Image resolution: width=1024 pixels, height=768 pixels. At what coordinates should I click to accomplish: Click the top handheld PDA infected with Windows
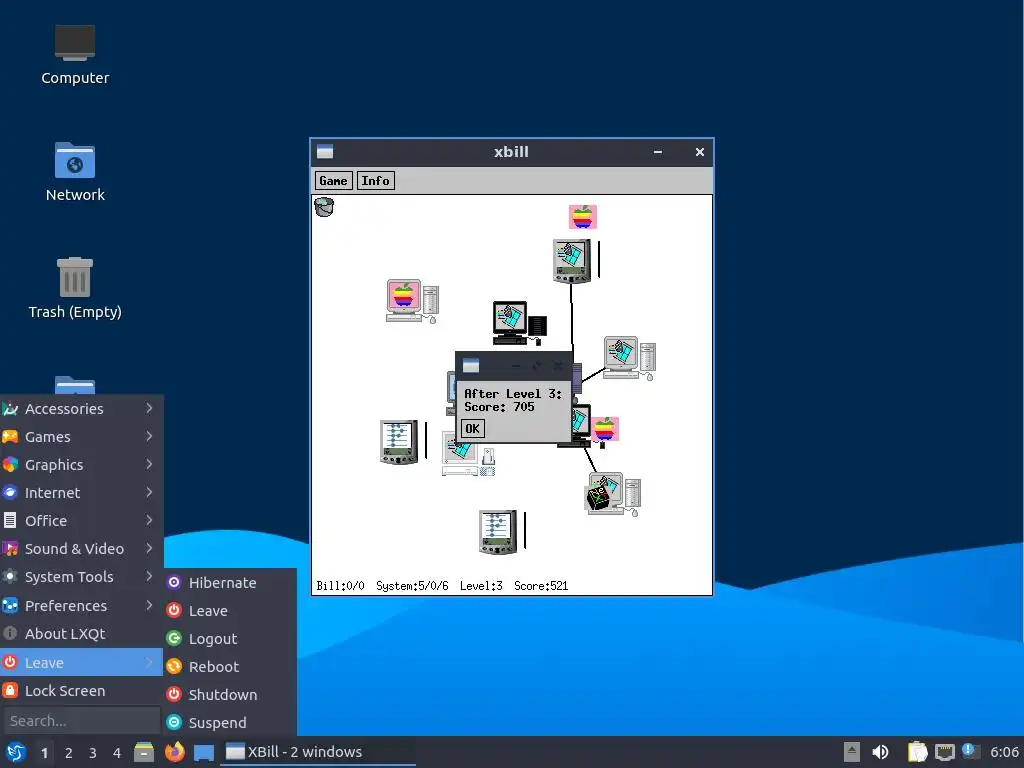pos(572,261)
